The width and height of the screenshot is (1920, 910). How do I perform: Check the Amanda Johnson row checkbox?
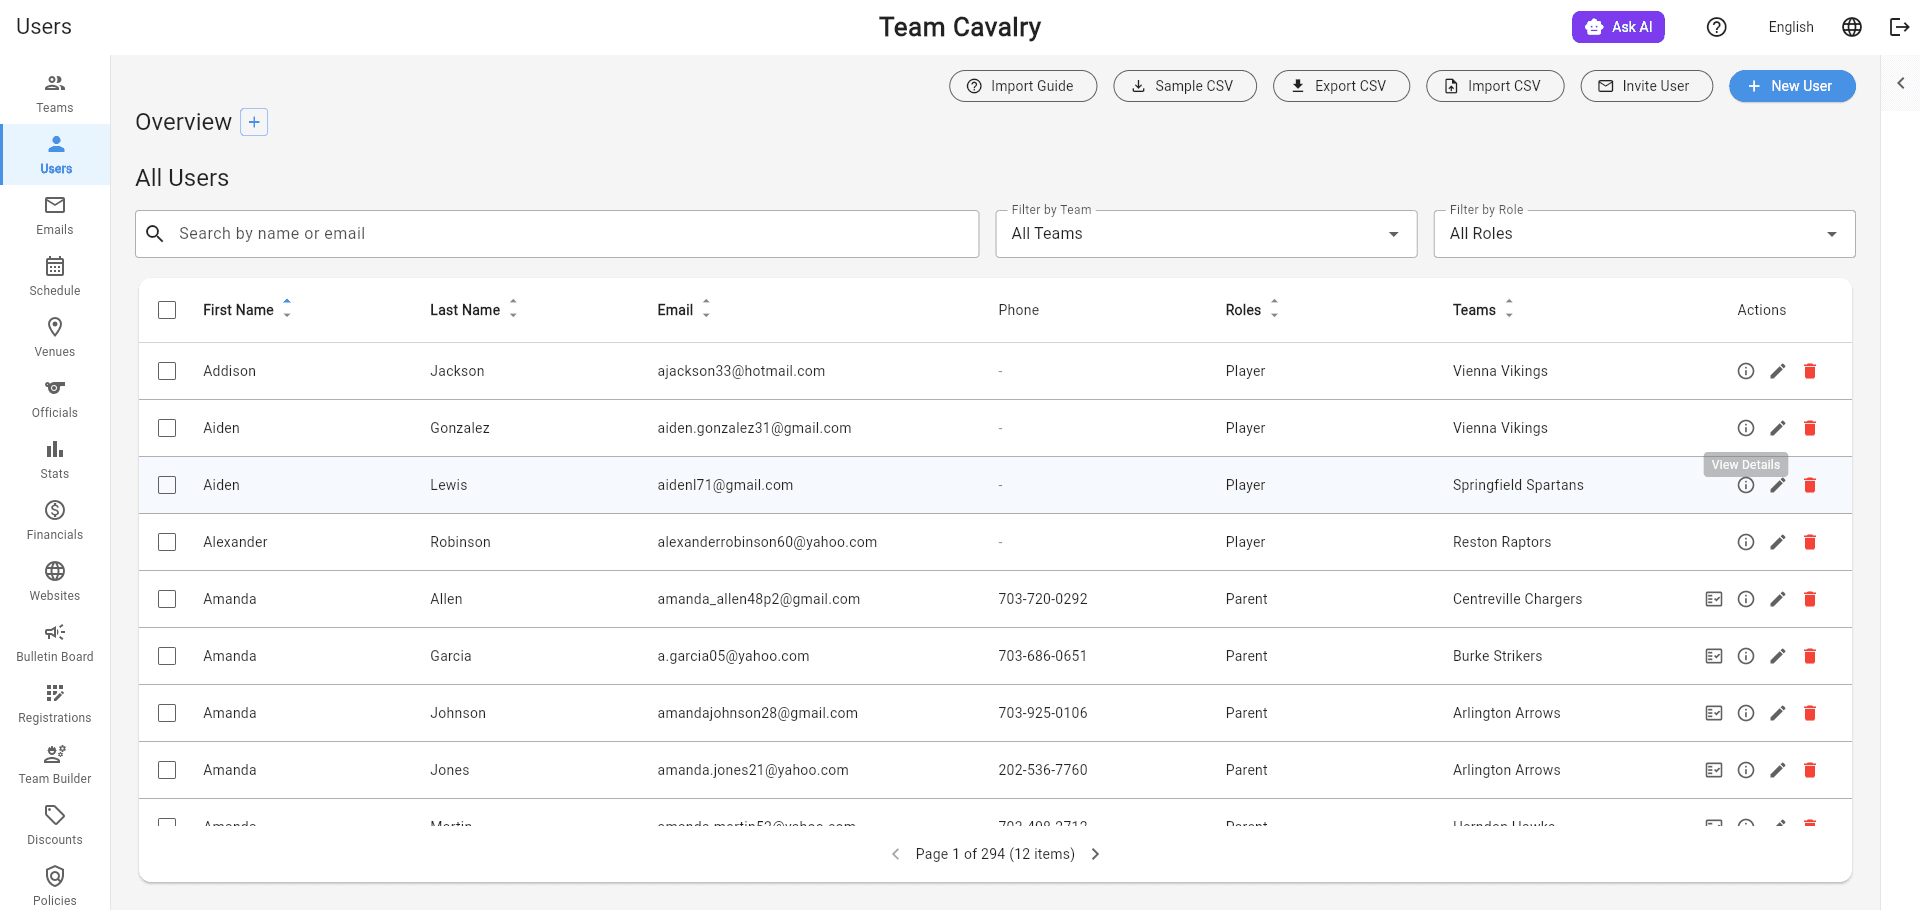coord(167,713)
